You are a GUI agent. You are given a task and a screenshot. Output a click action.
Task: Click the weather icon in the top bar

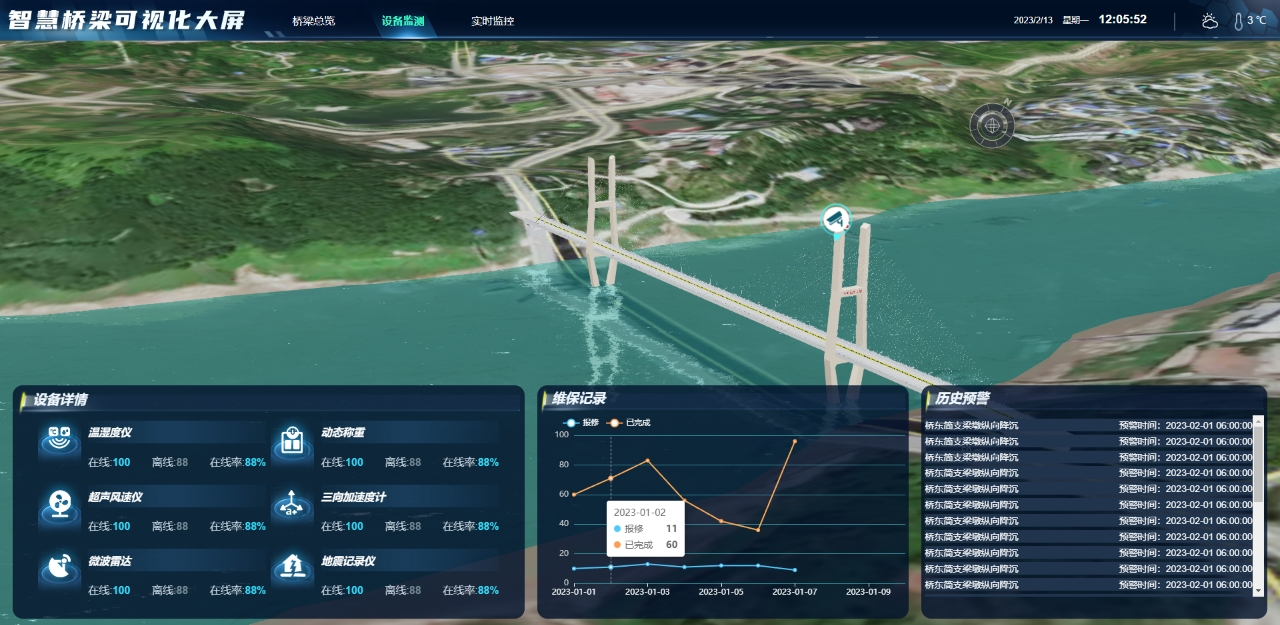point(1208,18)
